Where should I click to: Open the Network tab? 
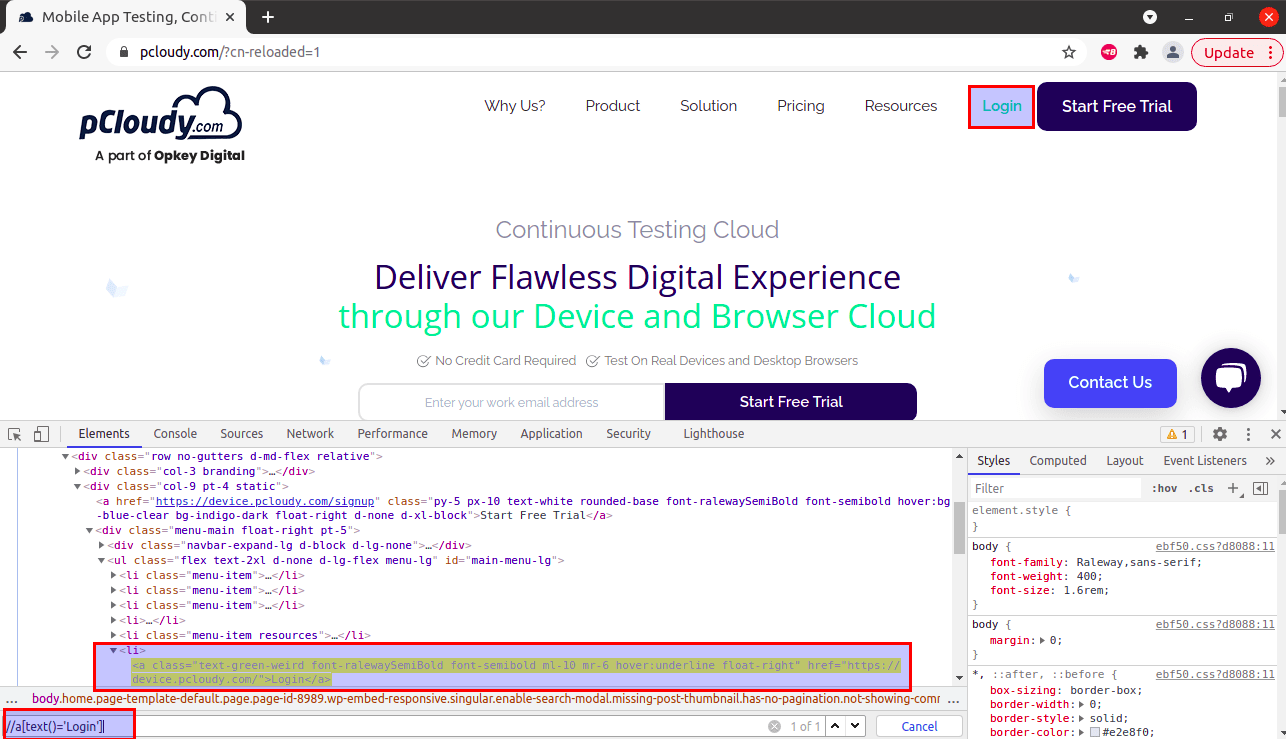[x=310, y=434]
